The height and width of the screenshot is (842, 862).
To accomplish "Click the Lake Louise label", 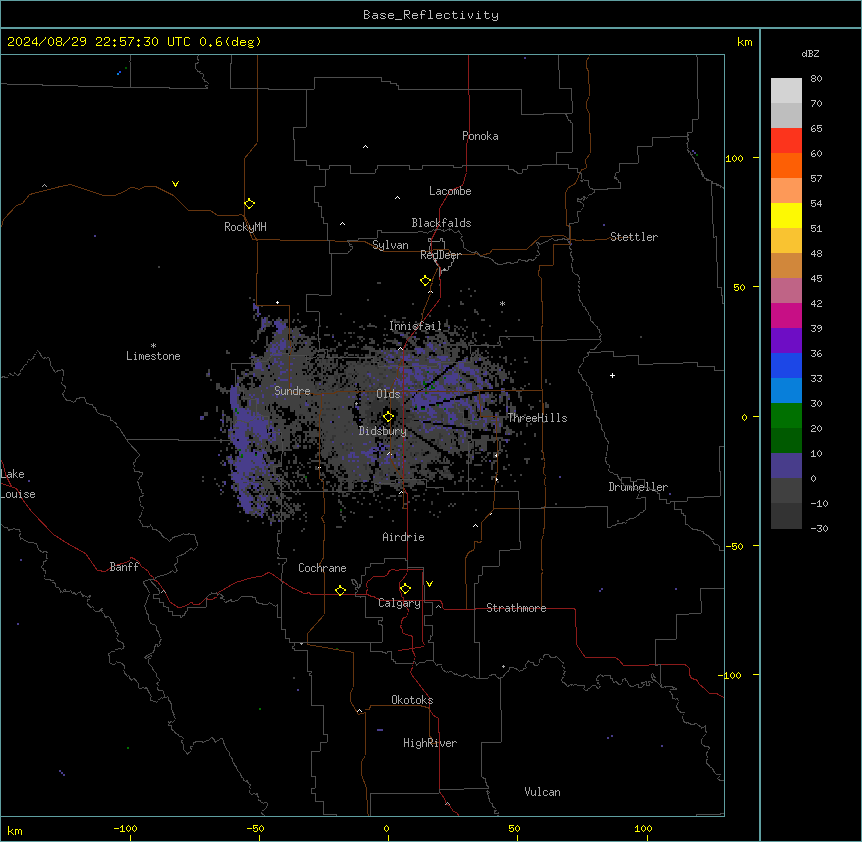I will [18, 484].
